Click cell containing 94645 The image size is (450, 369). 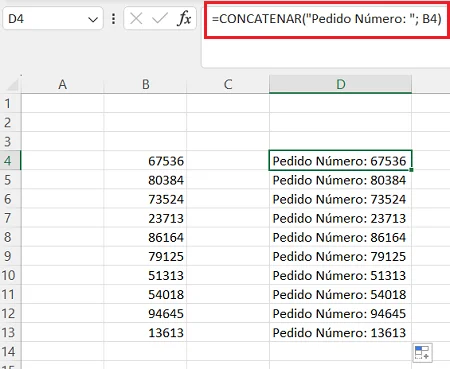145,313
